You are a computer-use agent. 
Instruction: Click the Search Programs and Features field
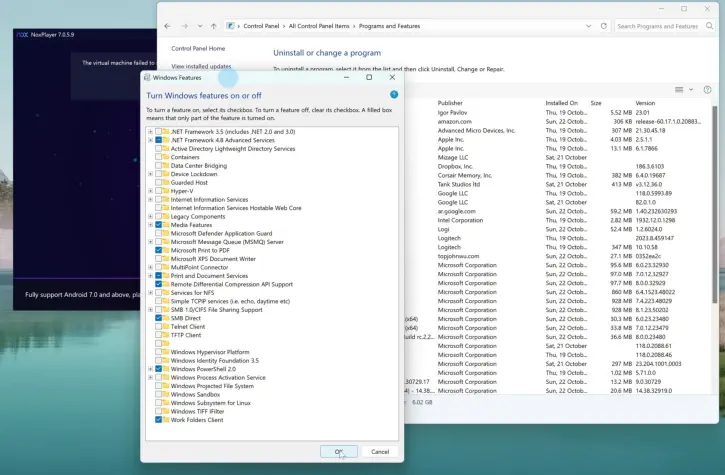tap(655, 26)
